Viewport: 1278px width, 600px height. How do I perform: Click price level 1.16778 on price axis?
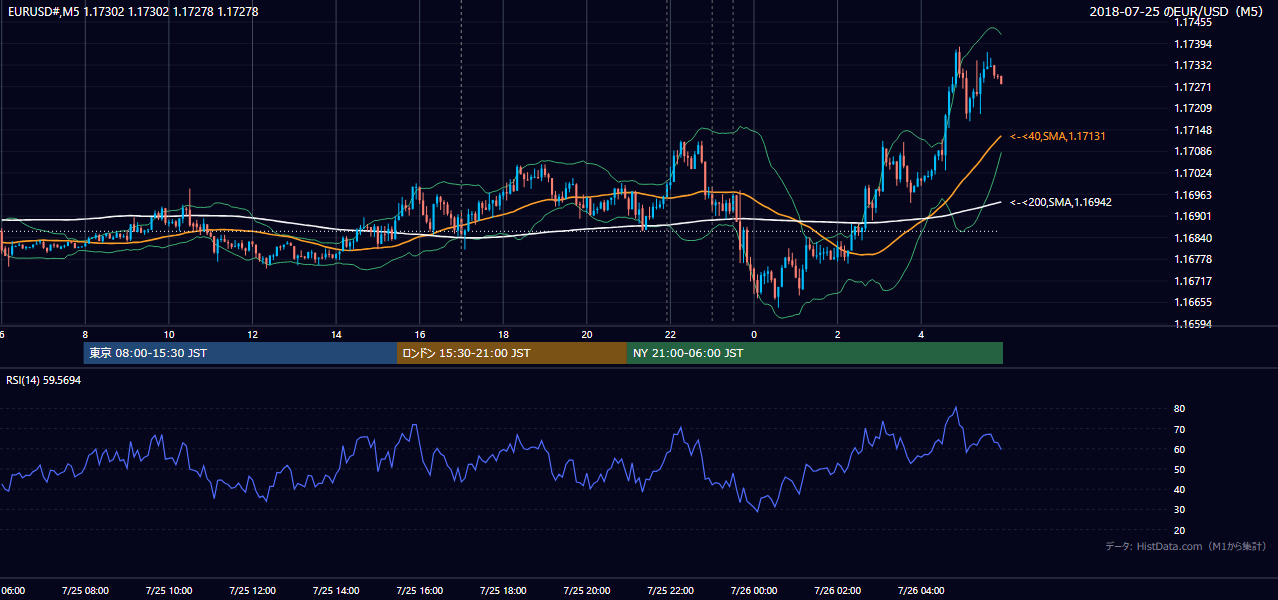point(1192,259)
